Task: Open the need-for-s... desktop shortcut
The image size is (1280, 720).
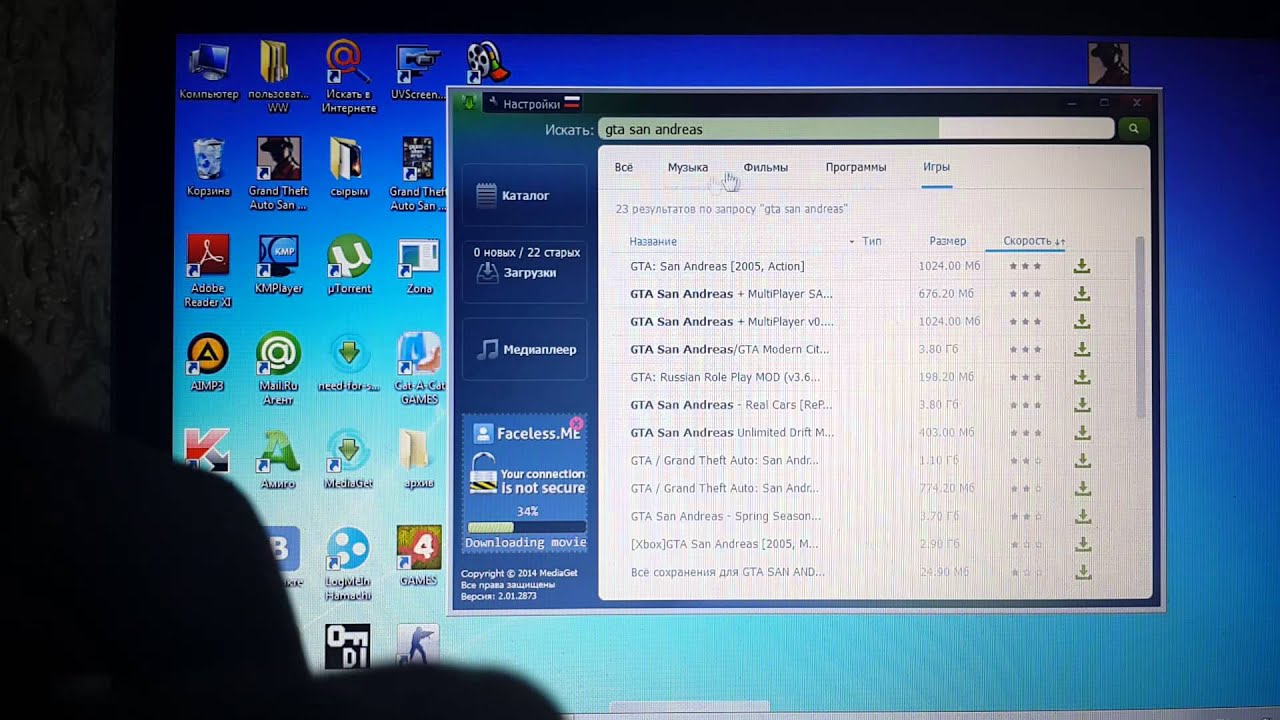Action: tap(349, 362)
